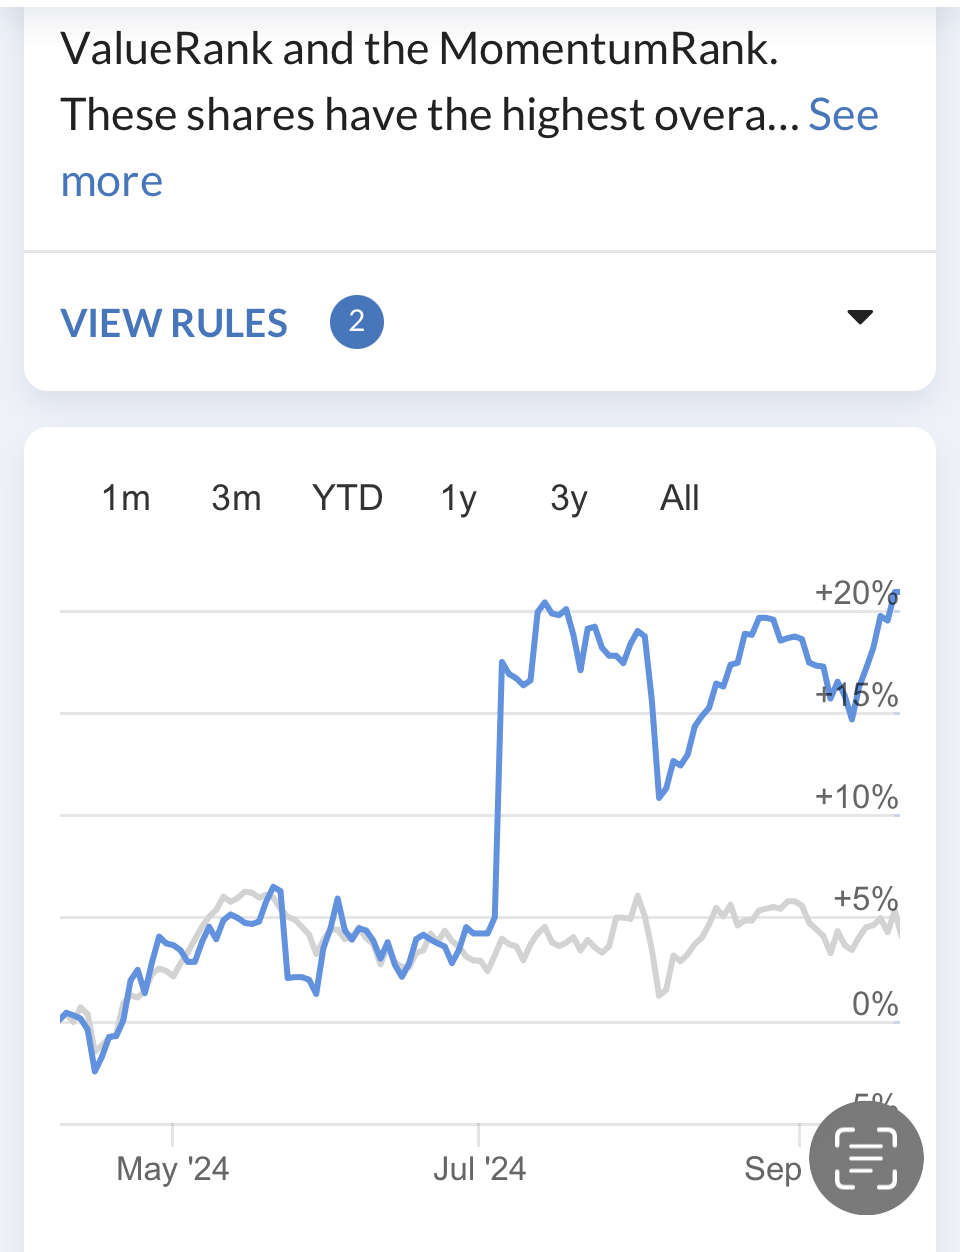Tap the Sep axis label

773,1168
